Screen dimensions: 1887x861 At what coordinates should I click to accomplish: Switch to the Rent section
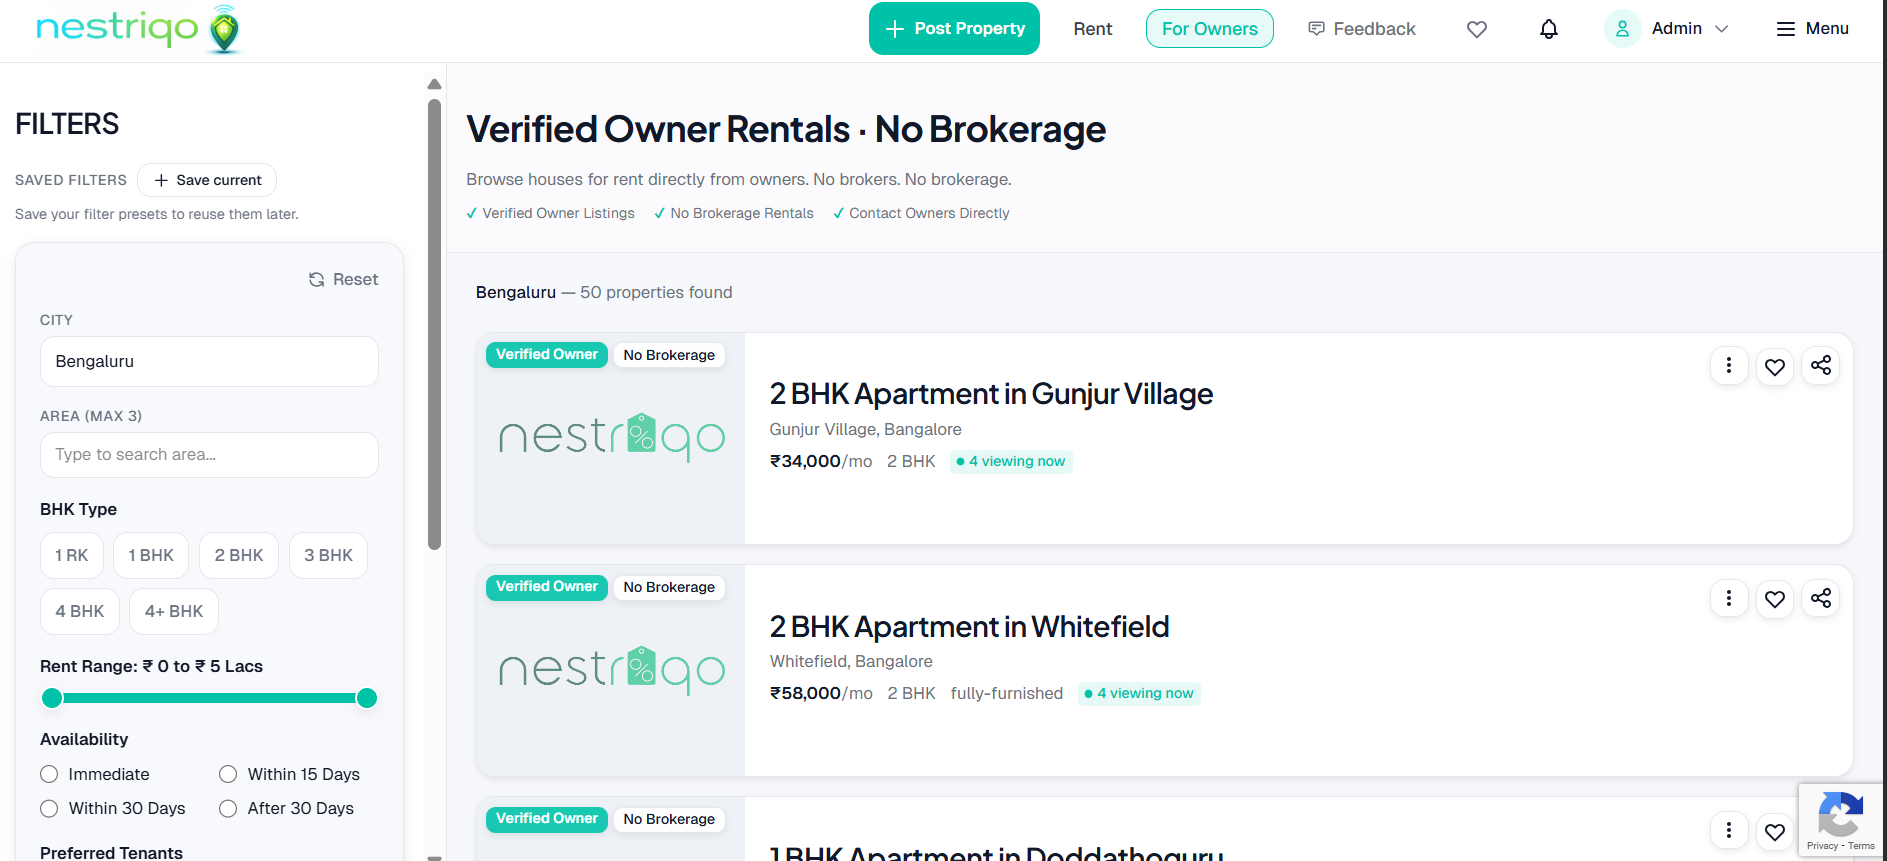click(x=1092, y=29)
